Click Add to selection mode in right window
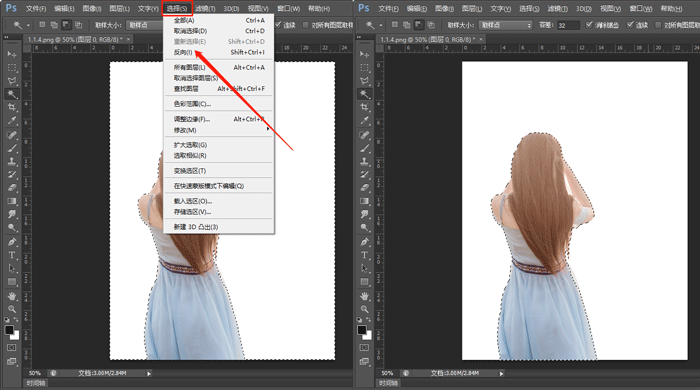The image size is (700, 390). point(407,25)
